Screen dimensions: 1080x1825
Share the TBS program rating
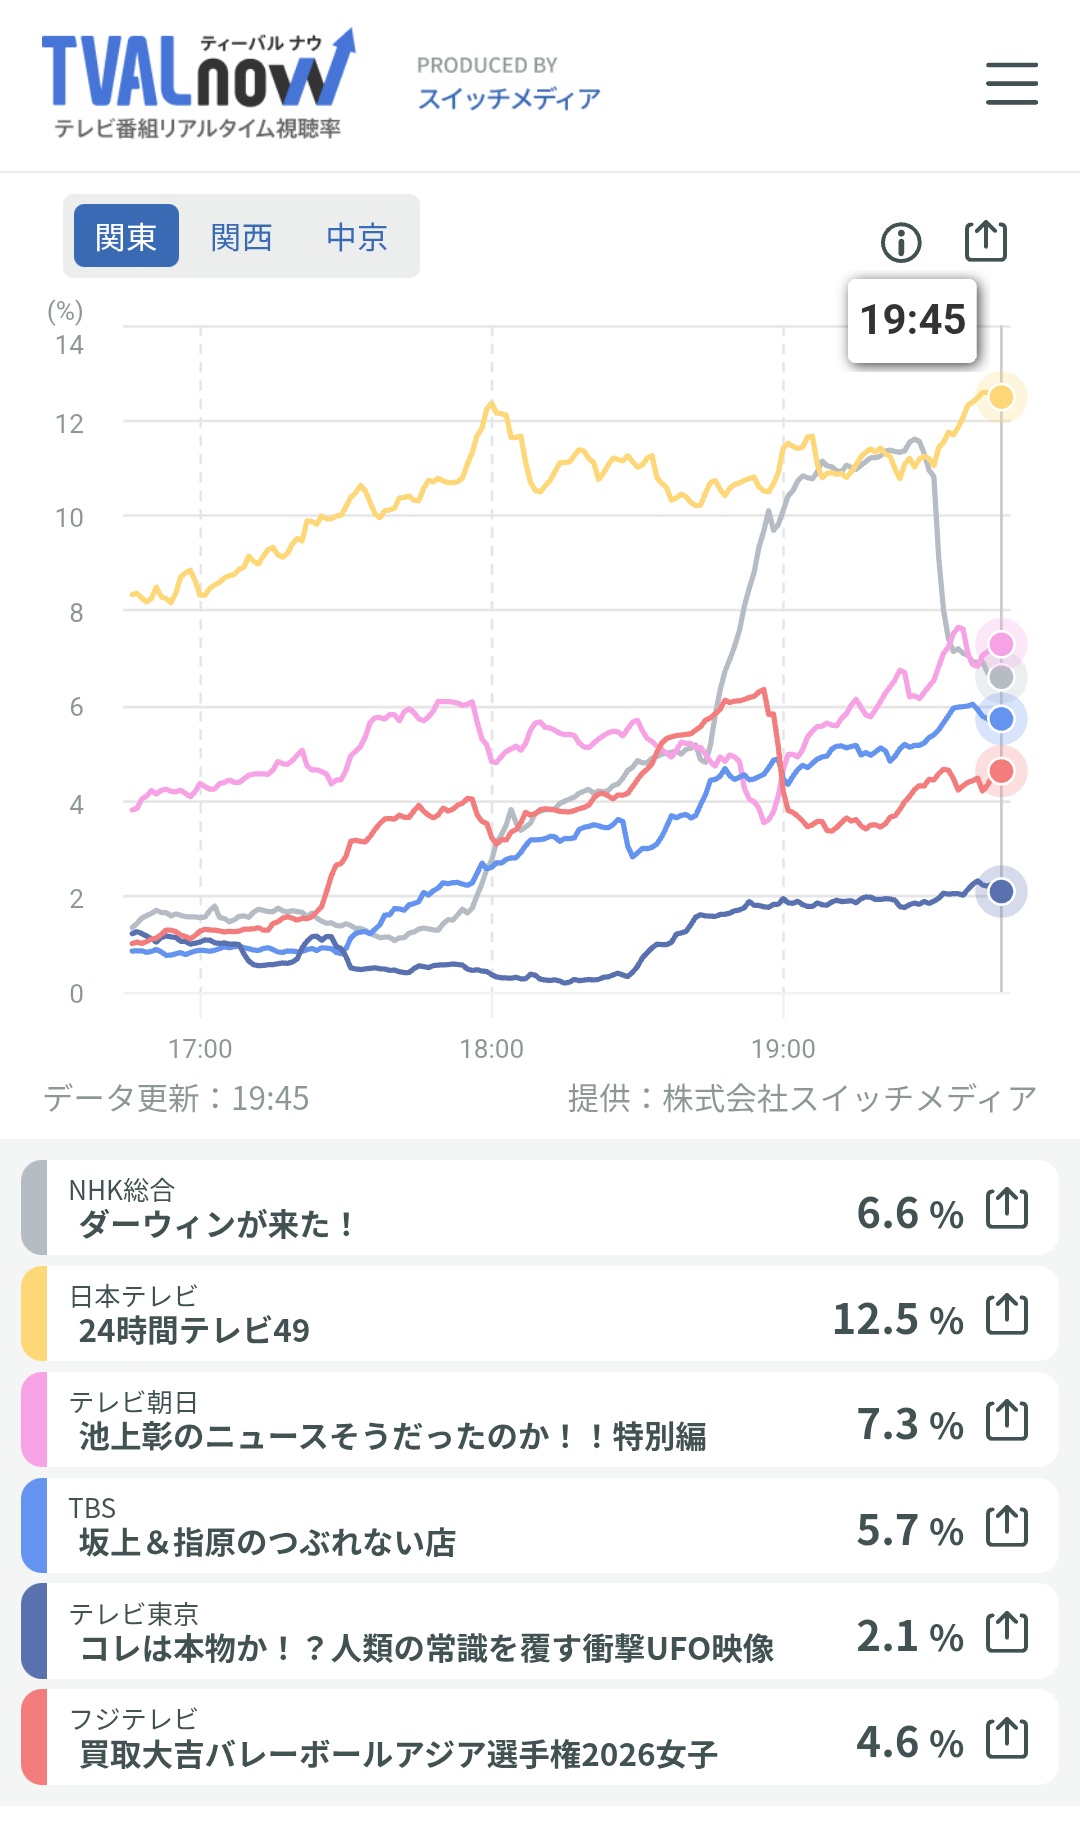pyautogui.click(x=1007, y=1526)
